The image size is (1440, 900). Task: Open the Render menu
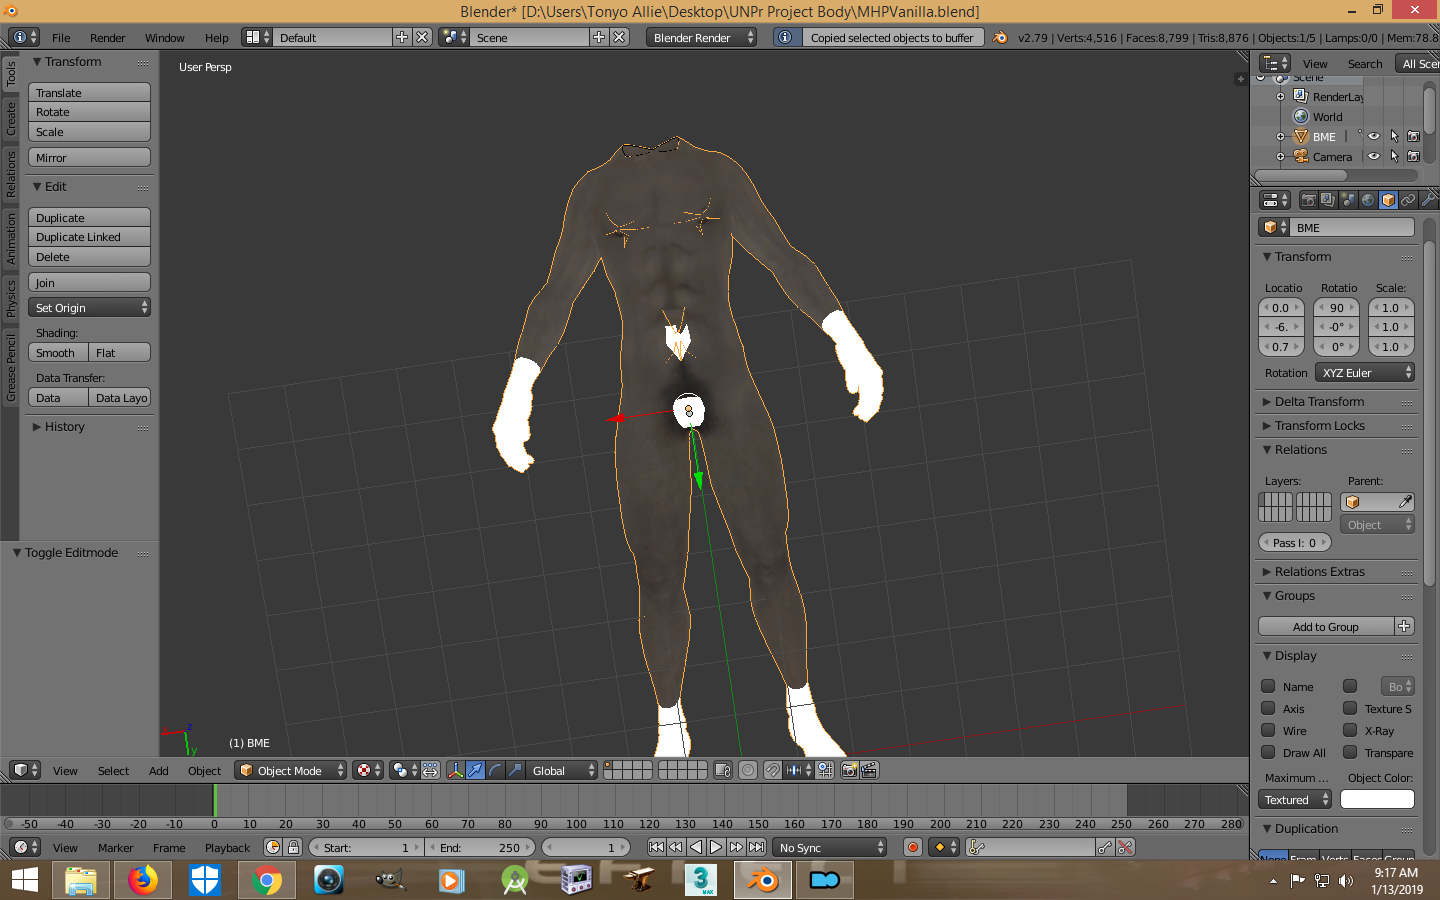(107, 37)
